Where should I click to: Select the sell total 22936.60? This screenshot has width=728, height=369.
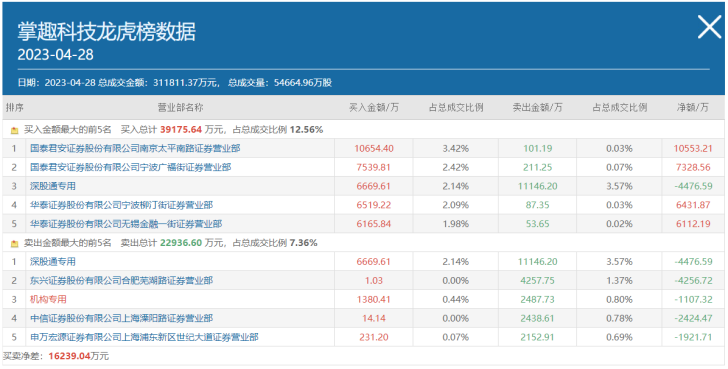[181, 243]
